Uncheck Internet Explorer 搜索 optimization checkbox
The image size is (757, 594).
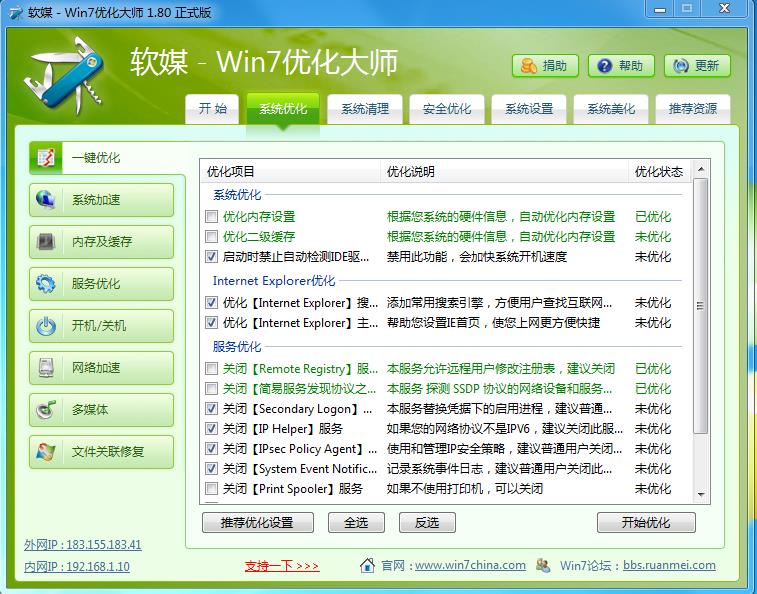pyautogui.click(x=211, y=303)
